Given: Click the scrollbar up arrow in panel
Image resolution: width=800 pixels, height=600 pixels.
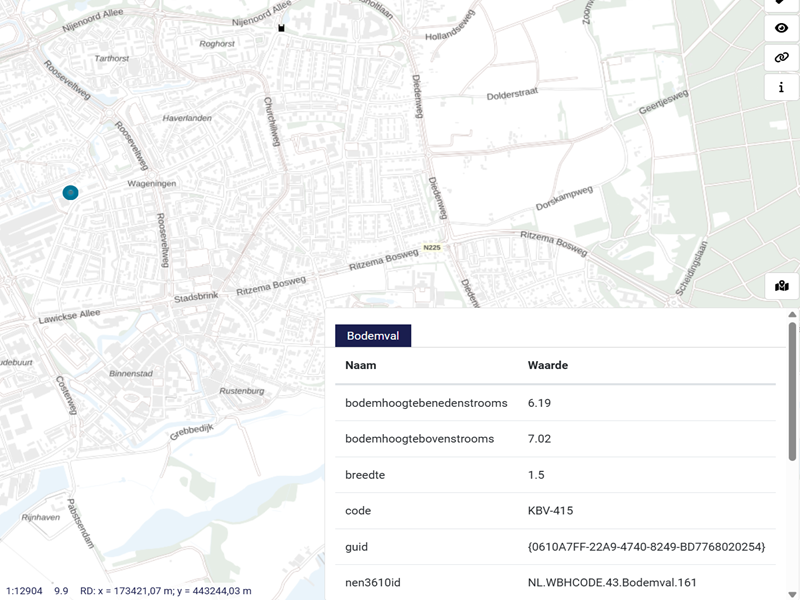Looking at the screenshot, I should [793, 315].
